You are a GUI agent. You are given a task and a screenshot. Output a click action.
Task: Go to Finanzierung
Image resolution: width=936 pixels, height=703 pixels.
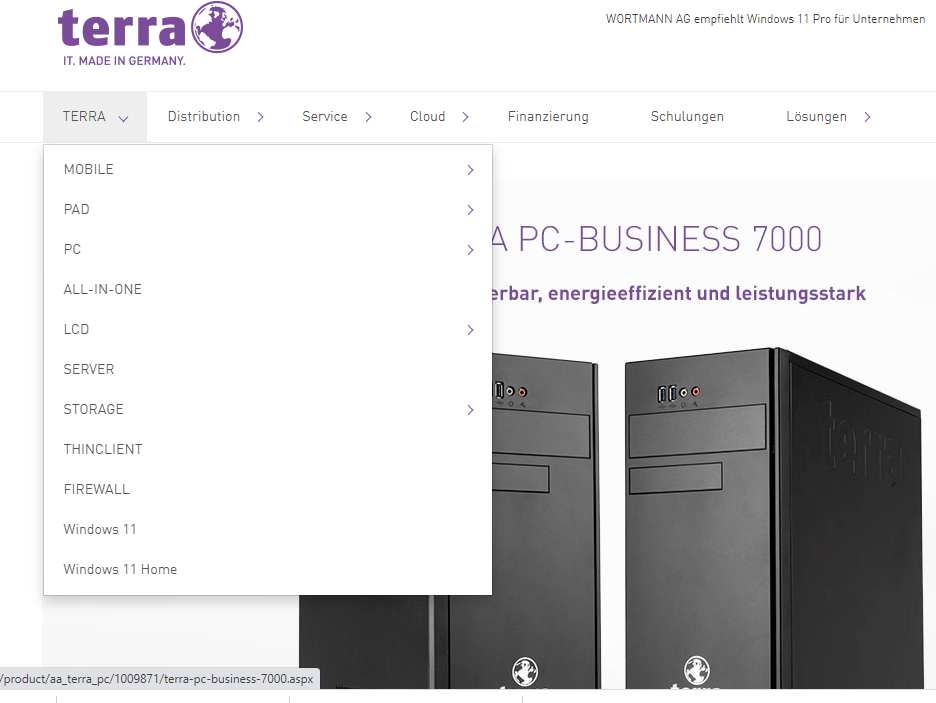pyautogui.click(x=548, y=116)
